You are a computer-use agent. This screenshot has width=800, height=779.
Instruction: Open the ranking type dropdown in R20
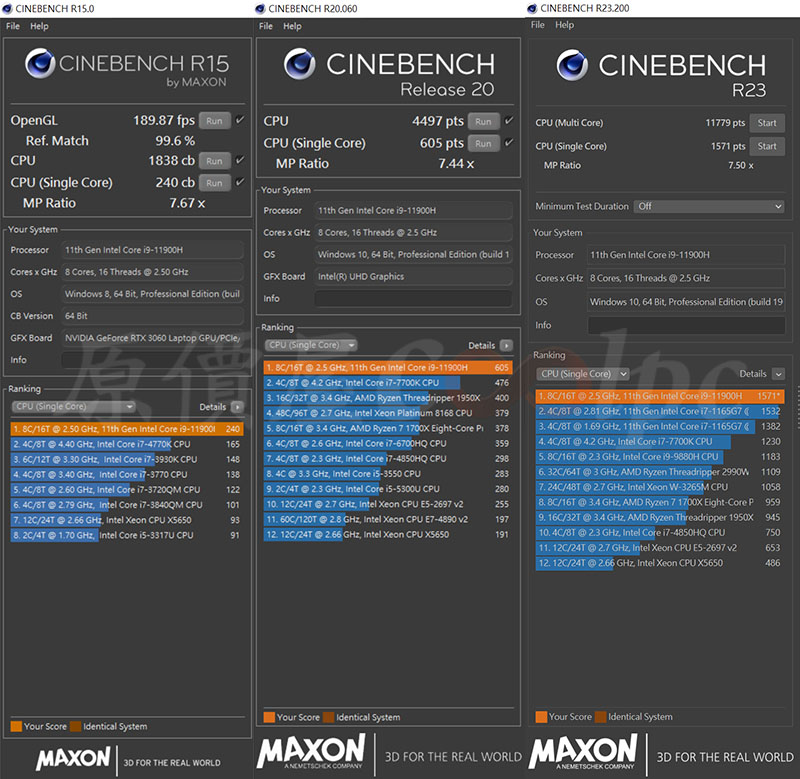[x=311, y=345]
